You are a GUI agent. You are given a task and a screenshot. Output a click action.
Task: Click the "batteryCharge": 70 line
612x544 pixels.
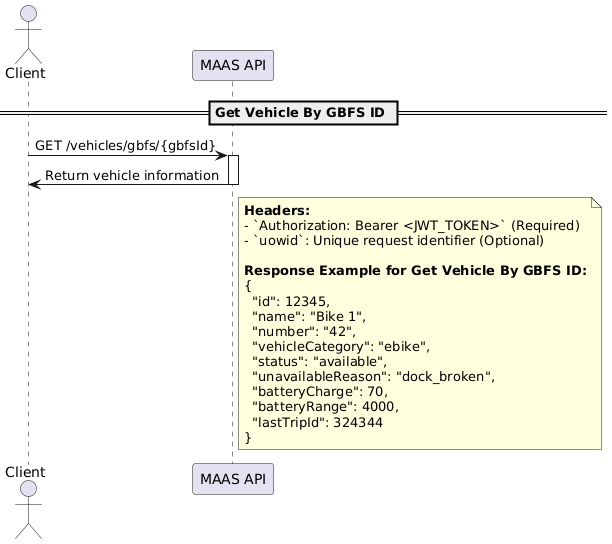pos(320,392)
